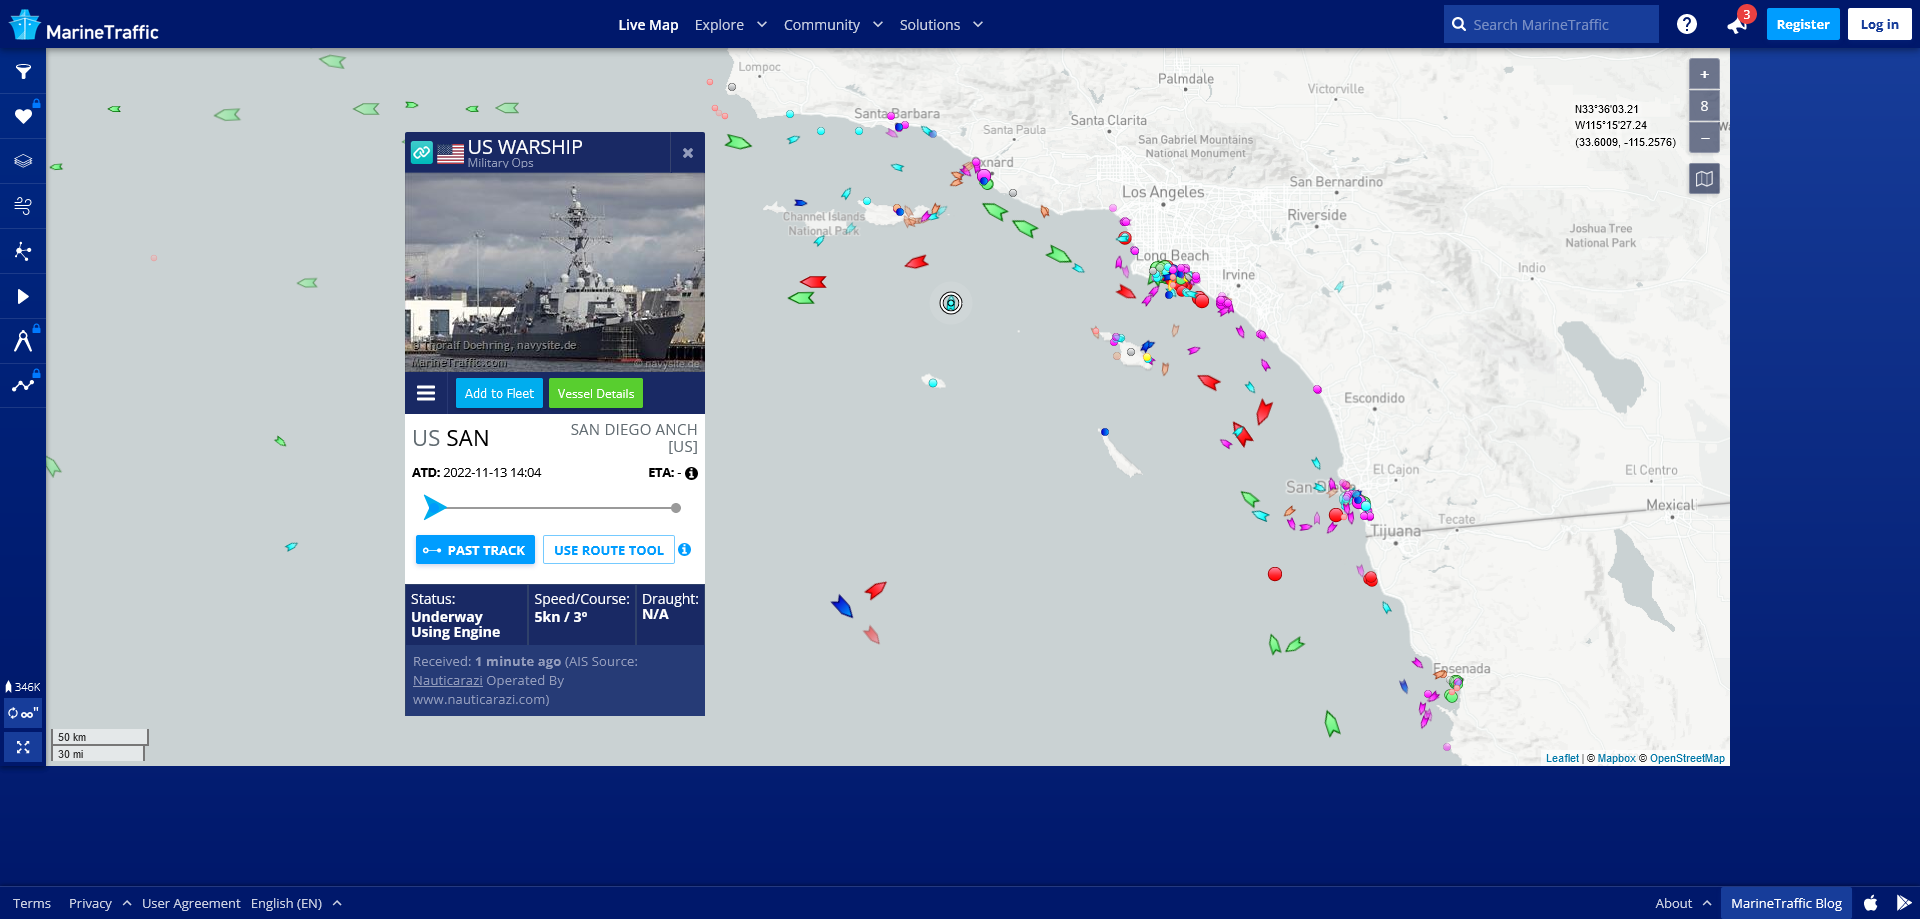1920x919 pixels.
Task: Click the voyage progress end dot
Action: 676,508
